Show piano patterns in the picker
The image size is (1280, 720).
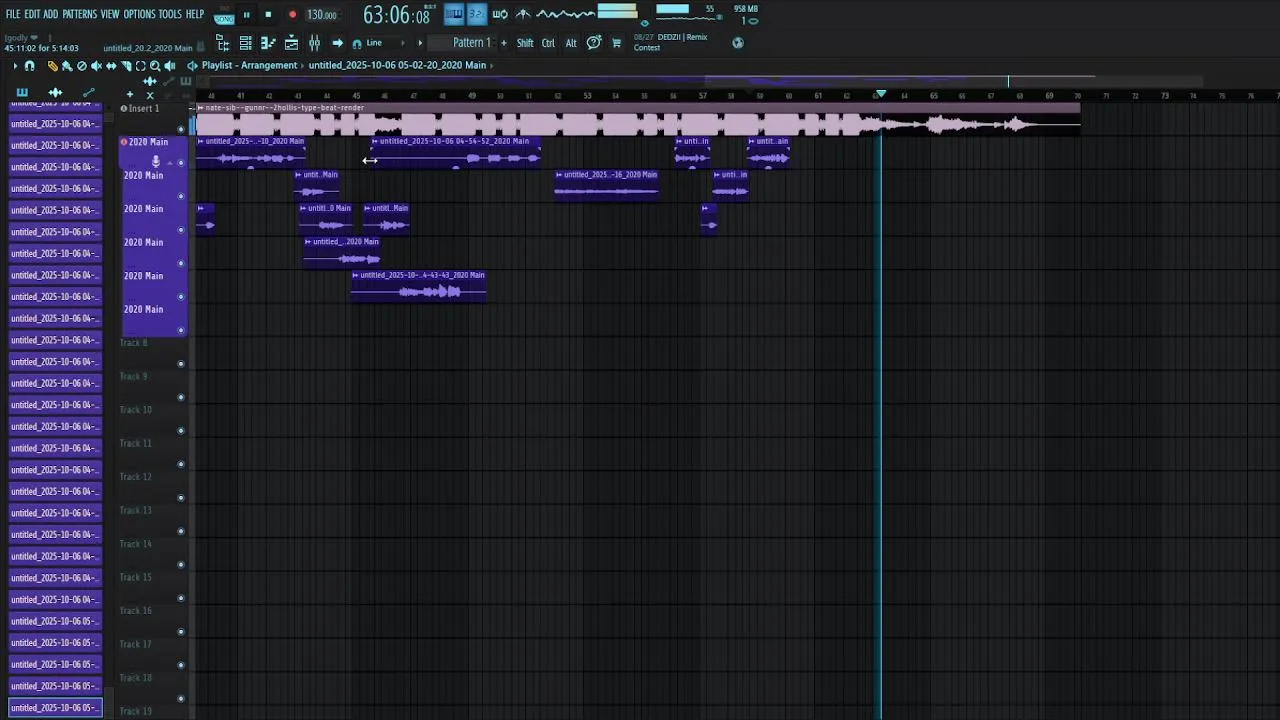(x=22, y=92)
